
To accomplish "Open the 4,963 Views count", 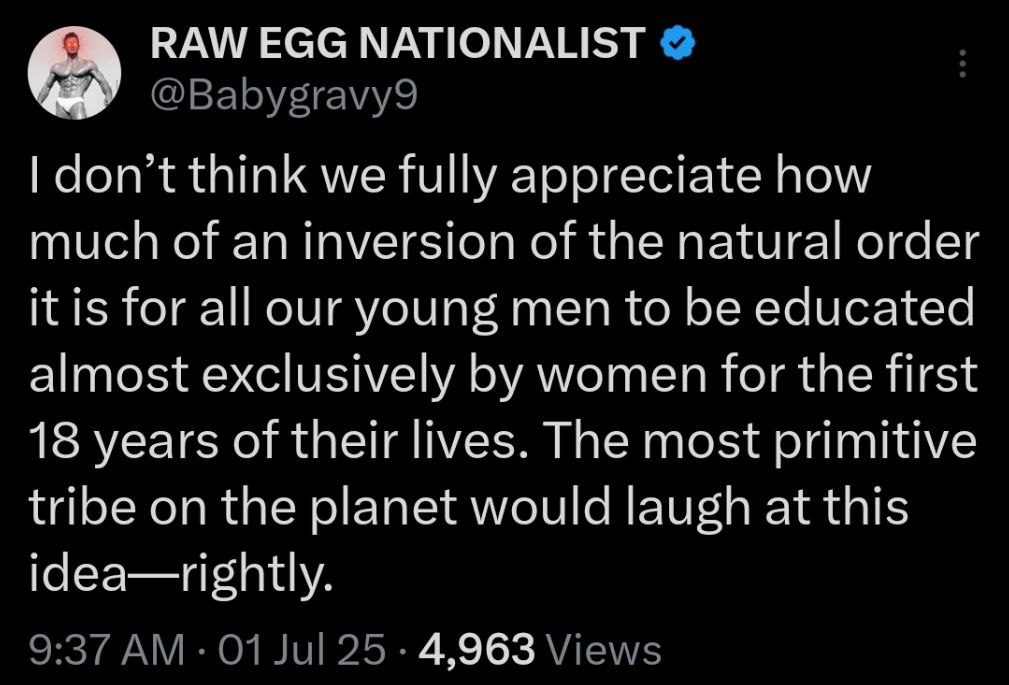I will click(540, 649).
